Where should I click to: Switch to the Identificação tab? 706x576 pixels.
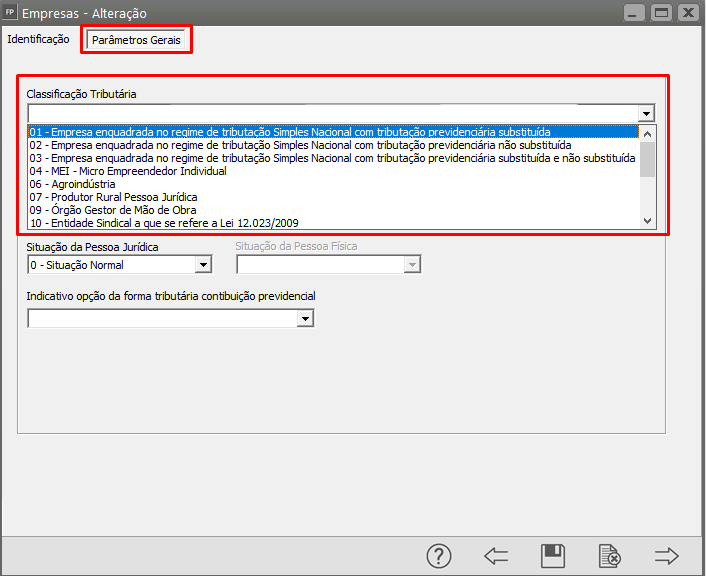click(x=38, y=39)
